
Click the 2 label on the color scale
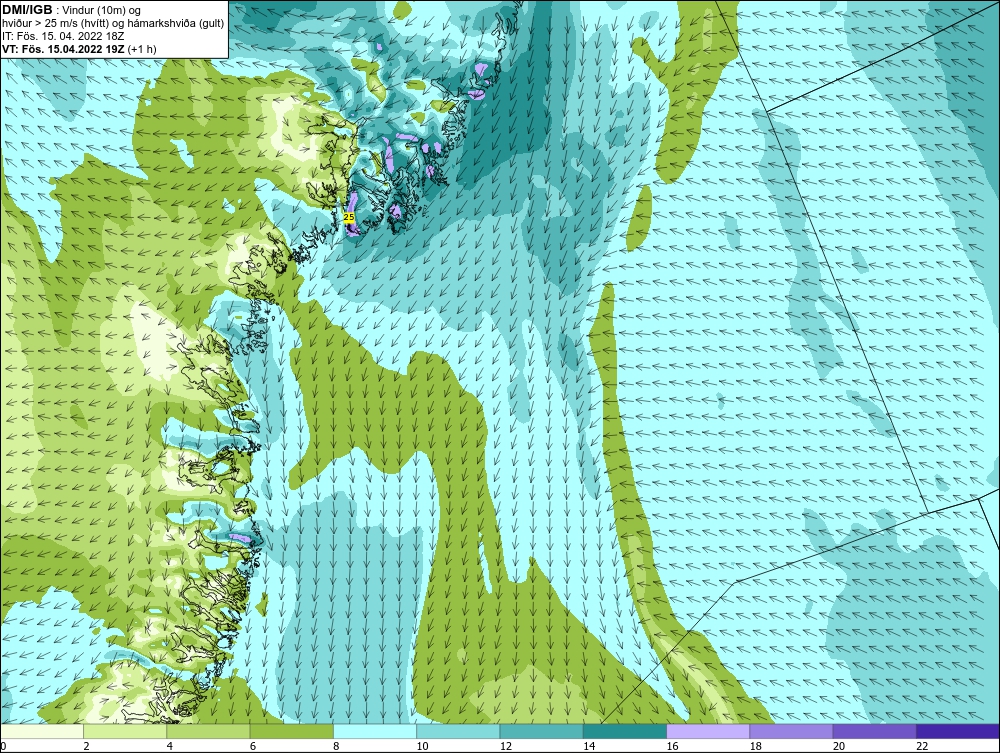click(x=86, y=747)
